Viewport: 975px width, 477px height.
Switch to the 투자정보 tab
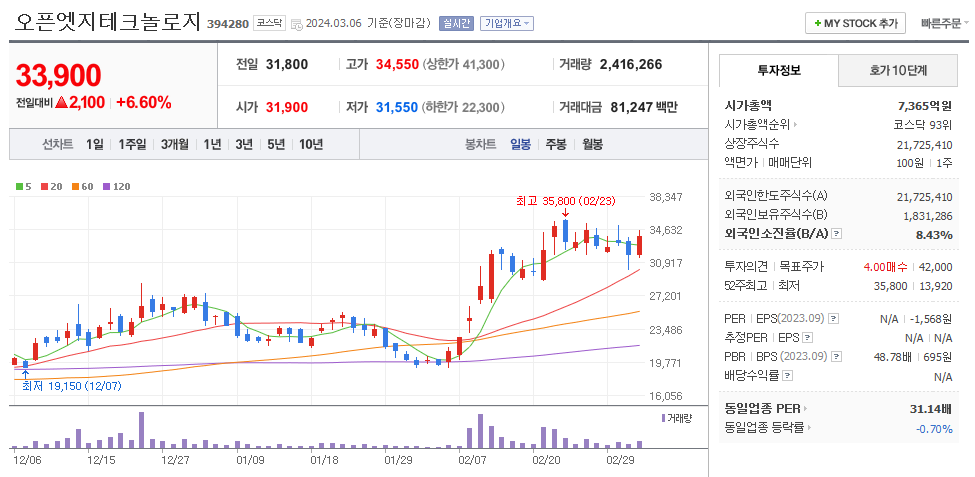(x=779, y=70)
